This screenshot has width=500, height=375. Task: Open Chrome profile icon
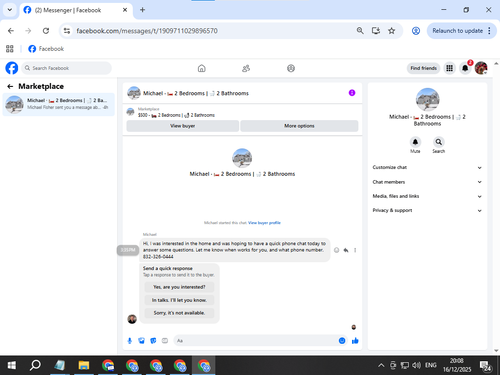[416, 31]
